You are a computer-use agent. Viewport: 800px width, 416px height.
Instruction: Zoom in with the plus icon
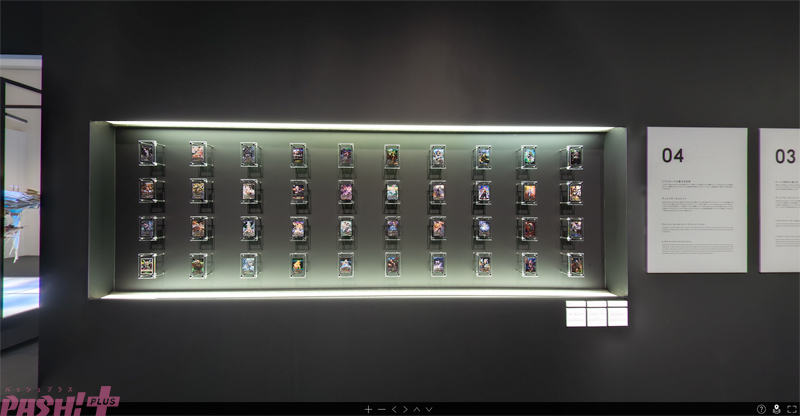click(368, 409)
